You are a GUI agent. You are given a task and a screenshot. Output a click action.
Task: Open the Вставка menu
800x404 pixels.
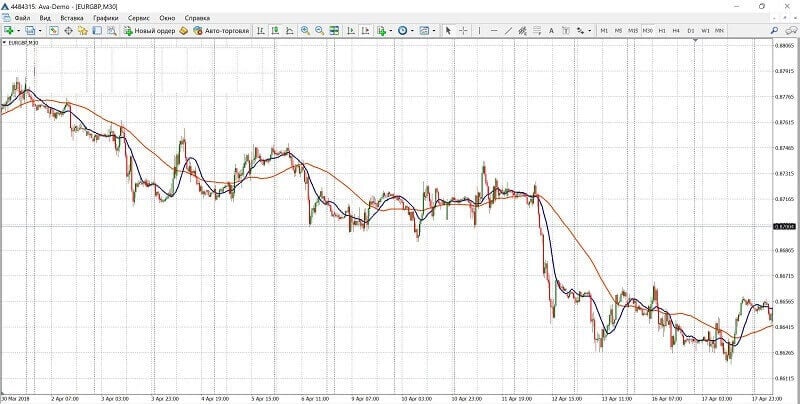[72, 18]
